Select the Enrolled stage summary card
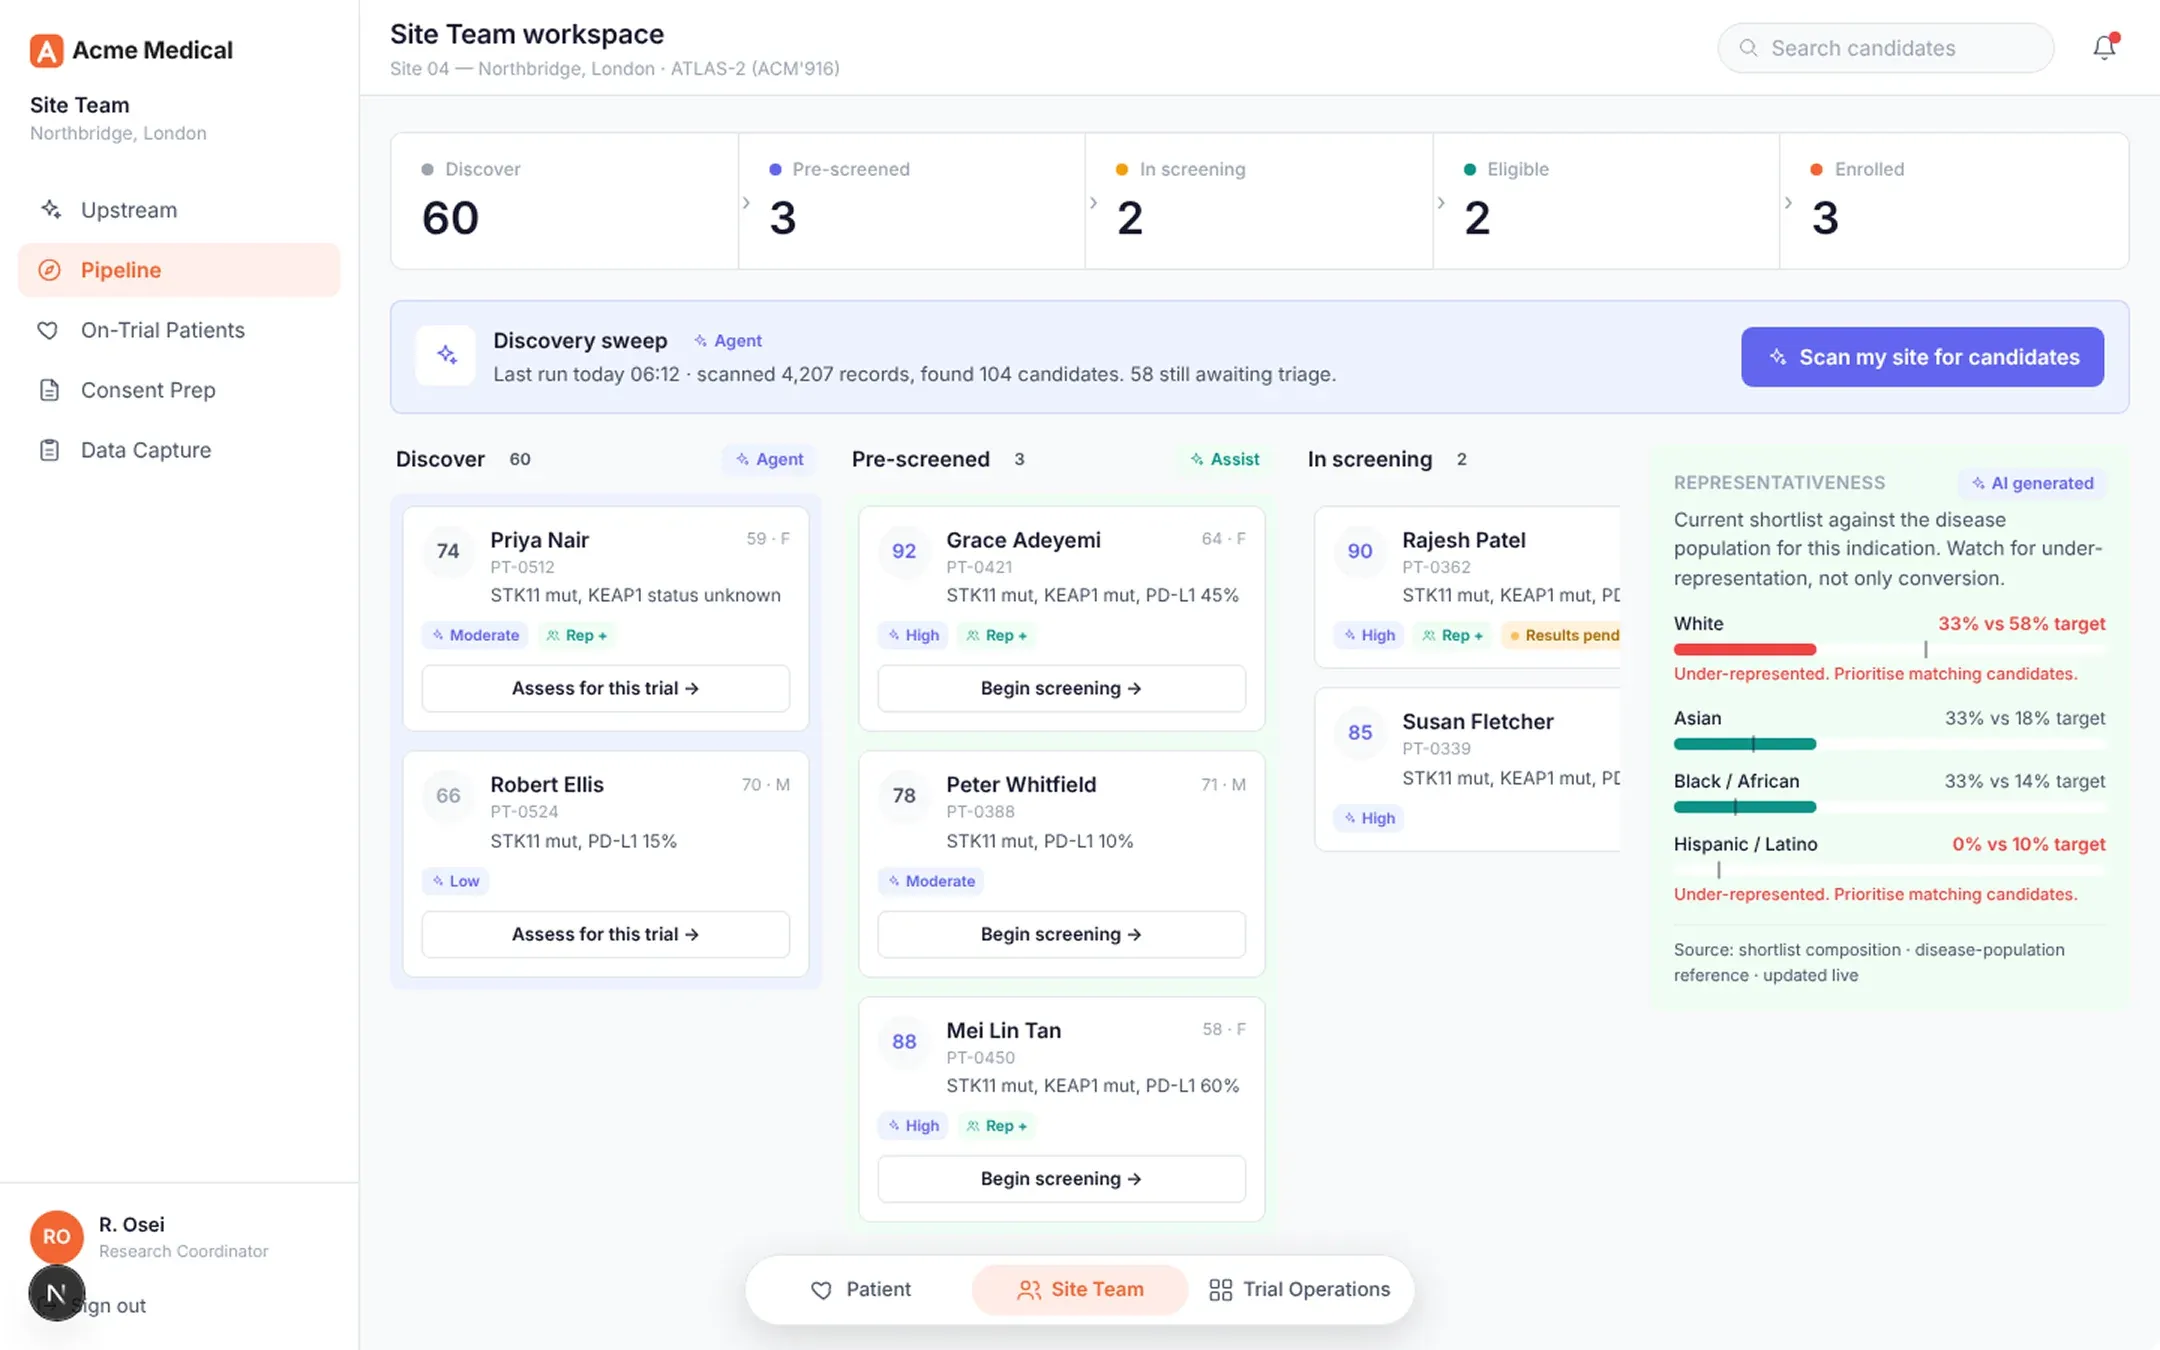The height and width of the screenshot is (1350, 2160). tap(1954, 201)
